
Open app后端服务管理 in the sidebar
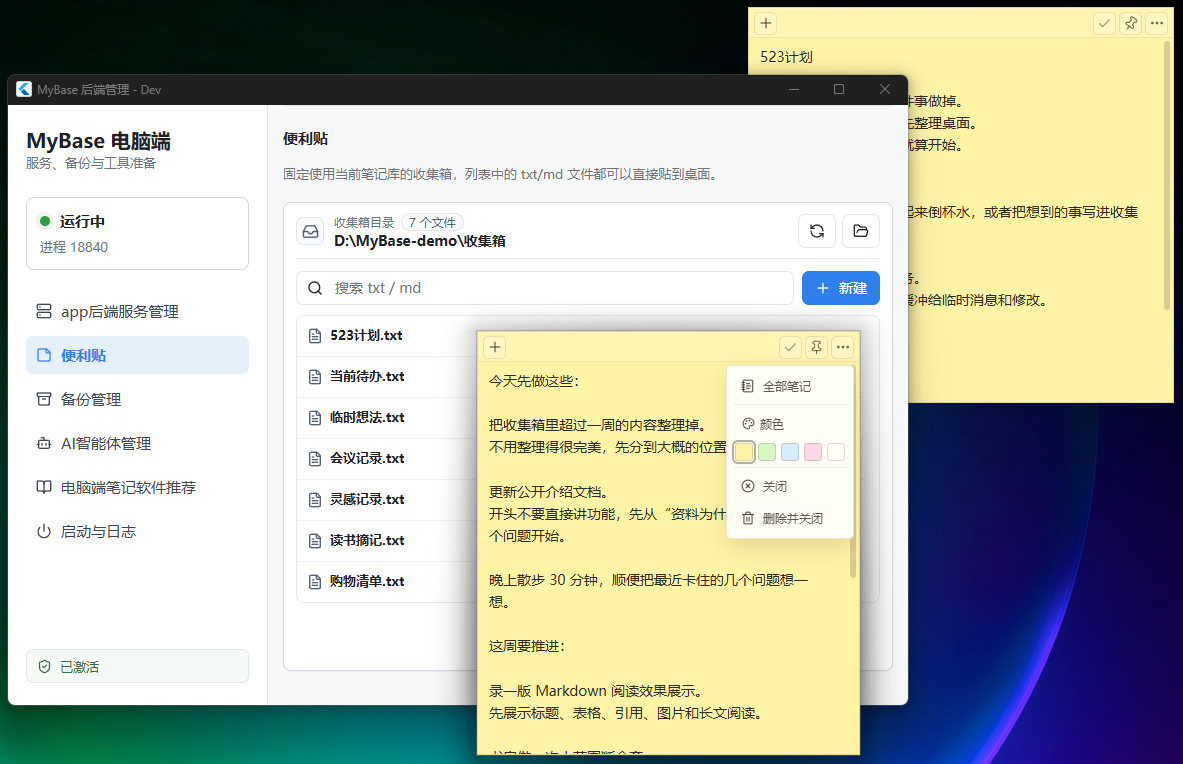click(137, 311)
